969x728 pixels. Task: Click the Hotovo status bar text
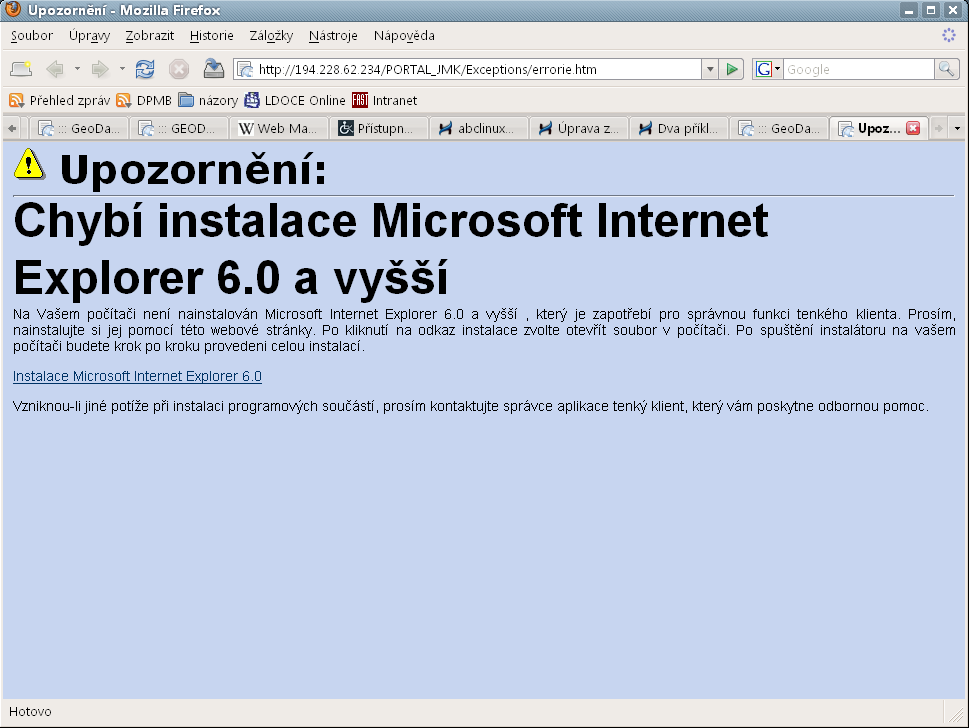click(30, 711)
